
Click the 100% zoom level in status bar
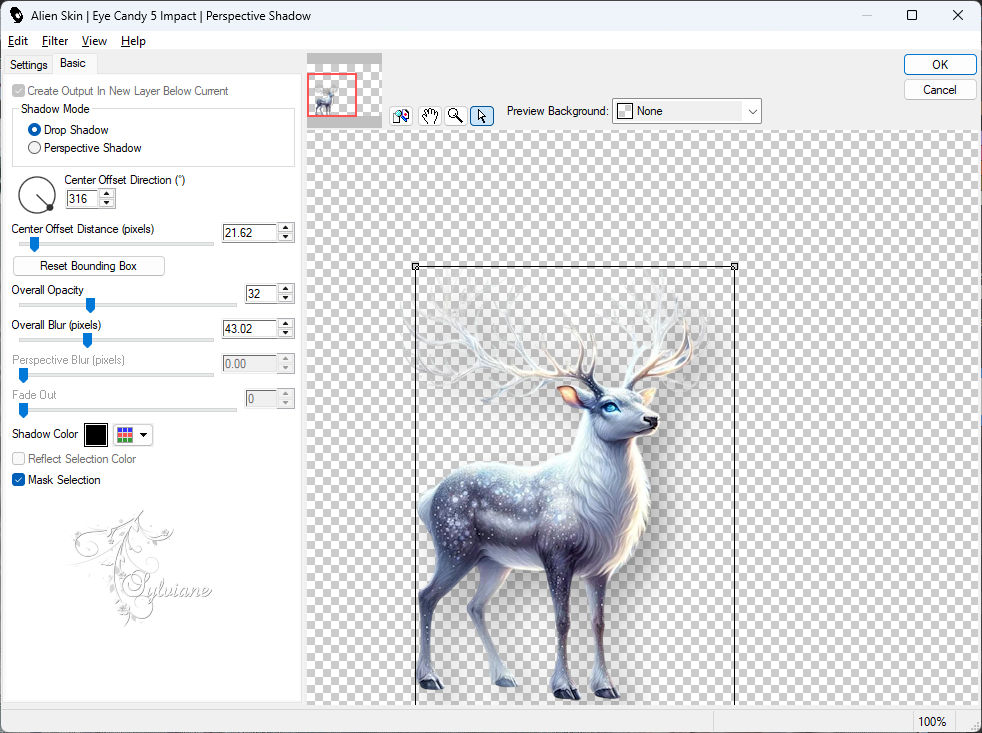coord(932,722)
